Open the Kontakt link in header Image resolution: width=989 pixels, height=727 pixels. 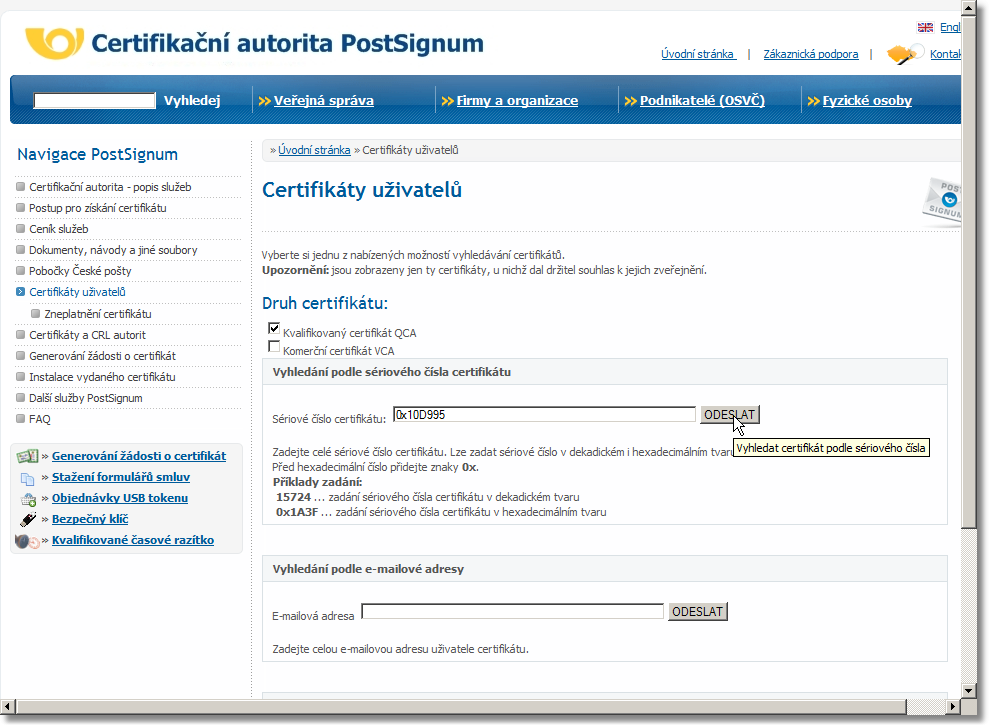coord(945,54)
